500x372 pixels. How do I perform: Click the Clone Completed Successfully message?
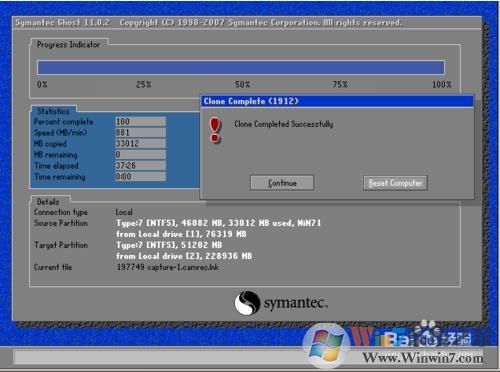tap(284, 124)
